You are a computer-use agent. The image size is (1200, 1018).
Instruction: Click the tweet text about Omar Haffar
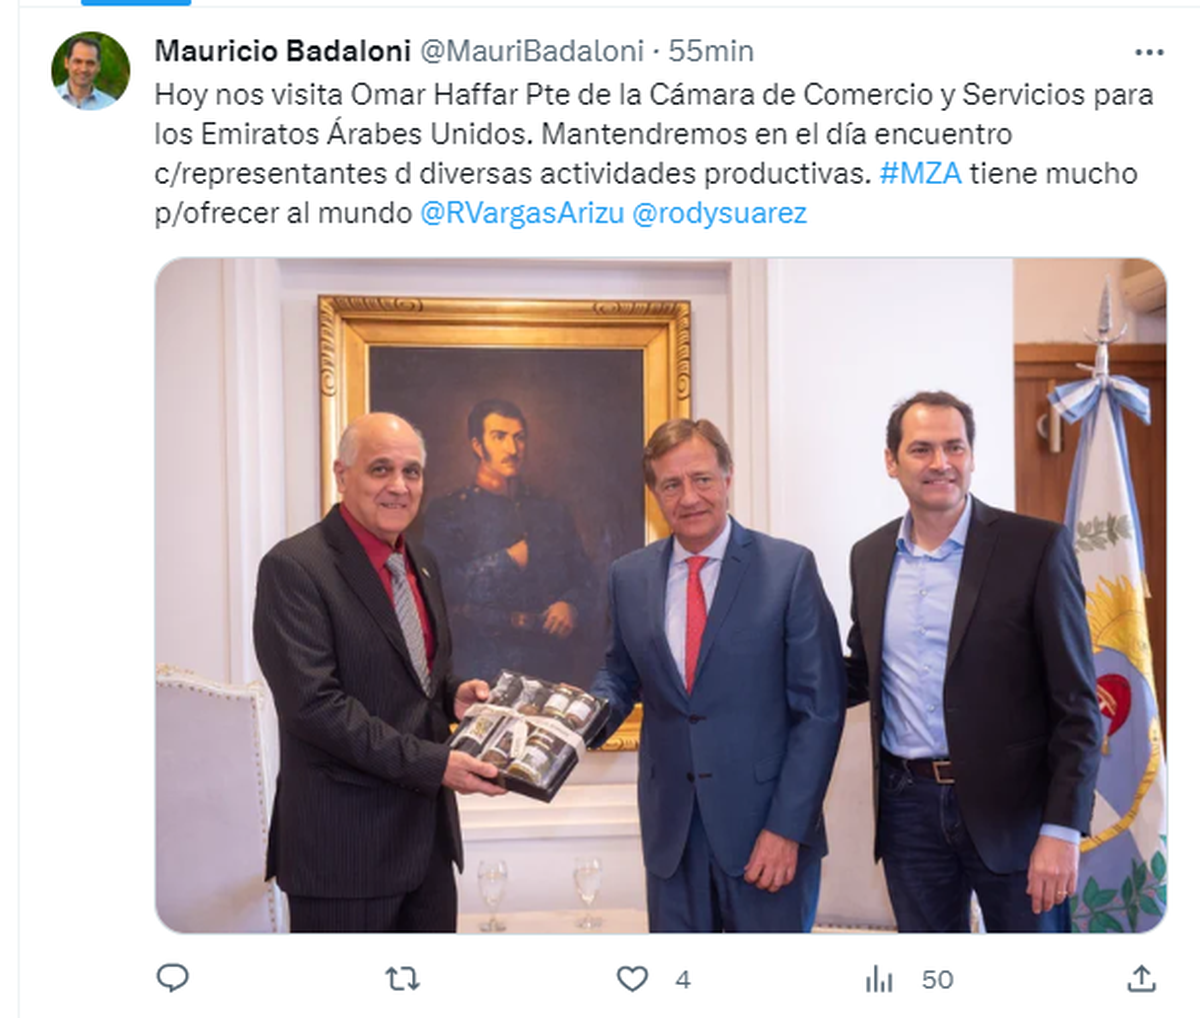click(x=655, y=153)
